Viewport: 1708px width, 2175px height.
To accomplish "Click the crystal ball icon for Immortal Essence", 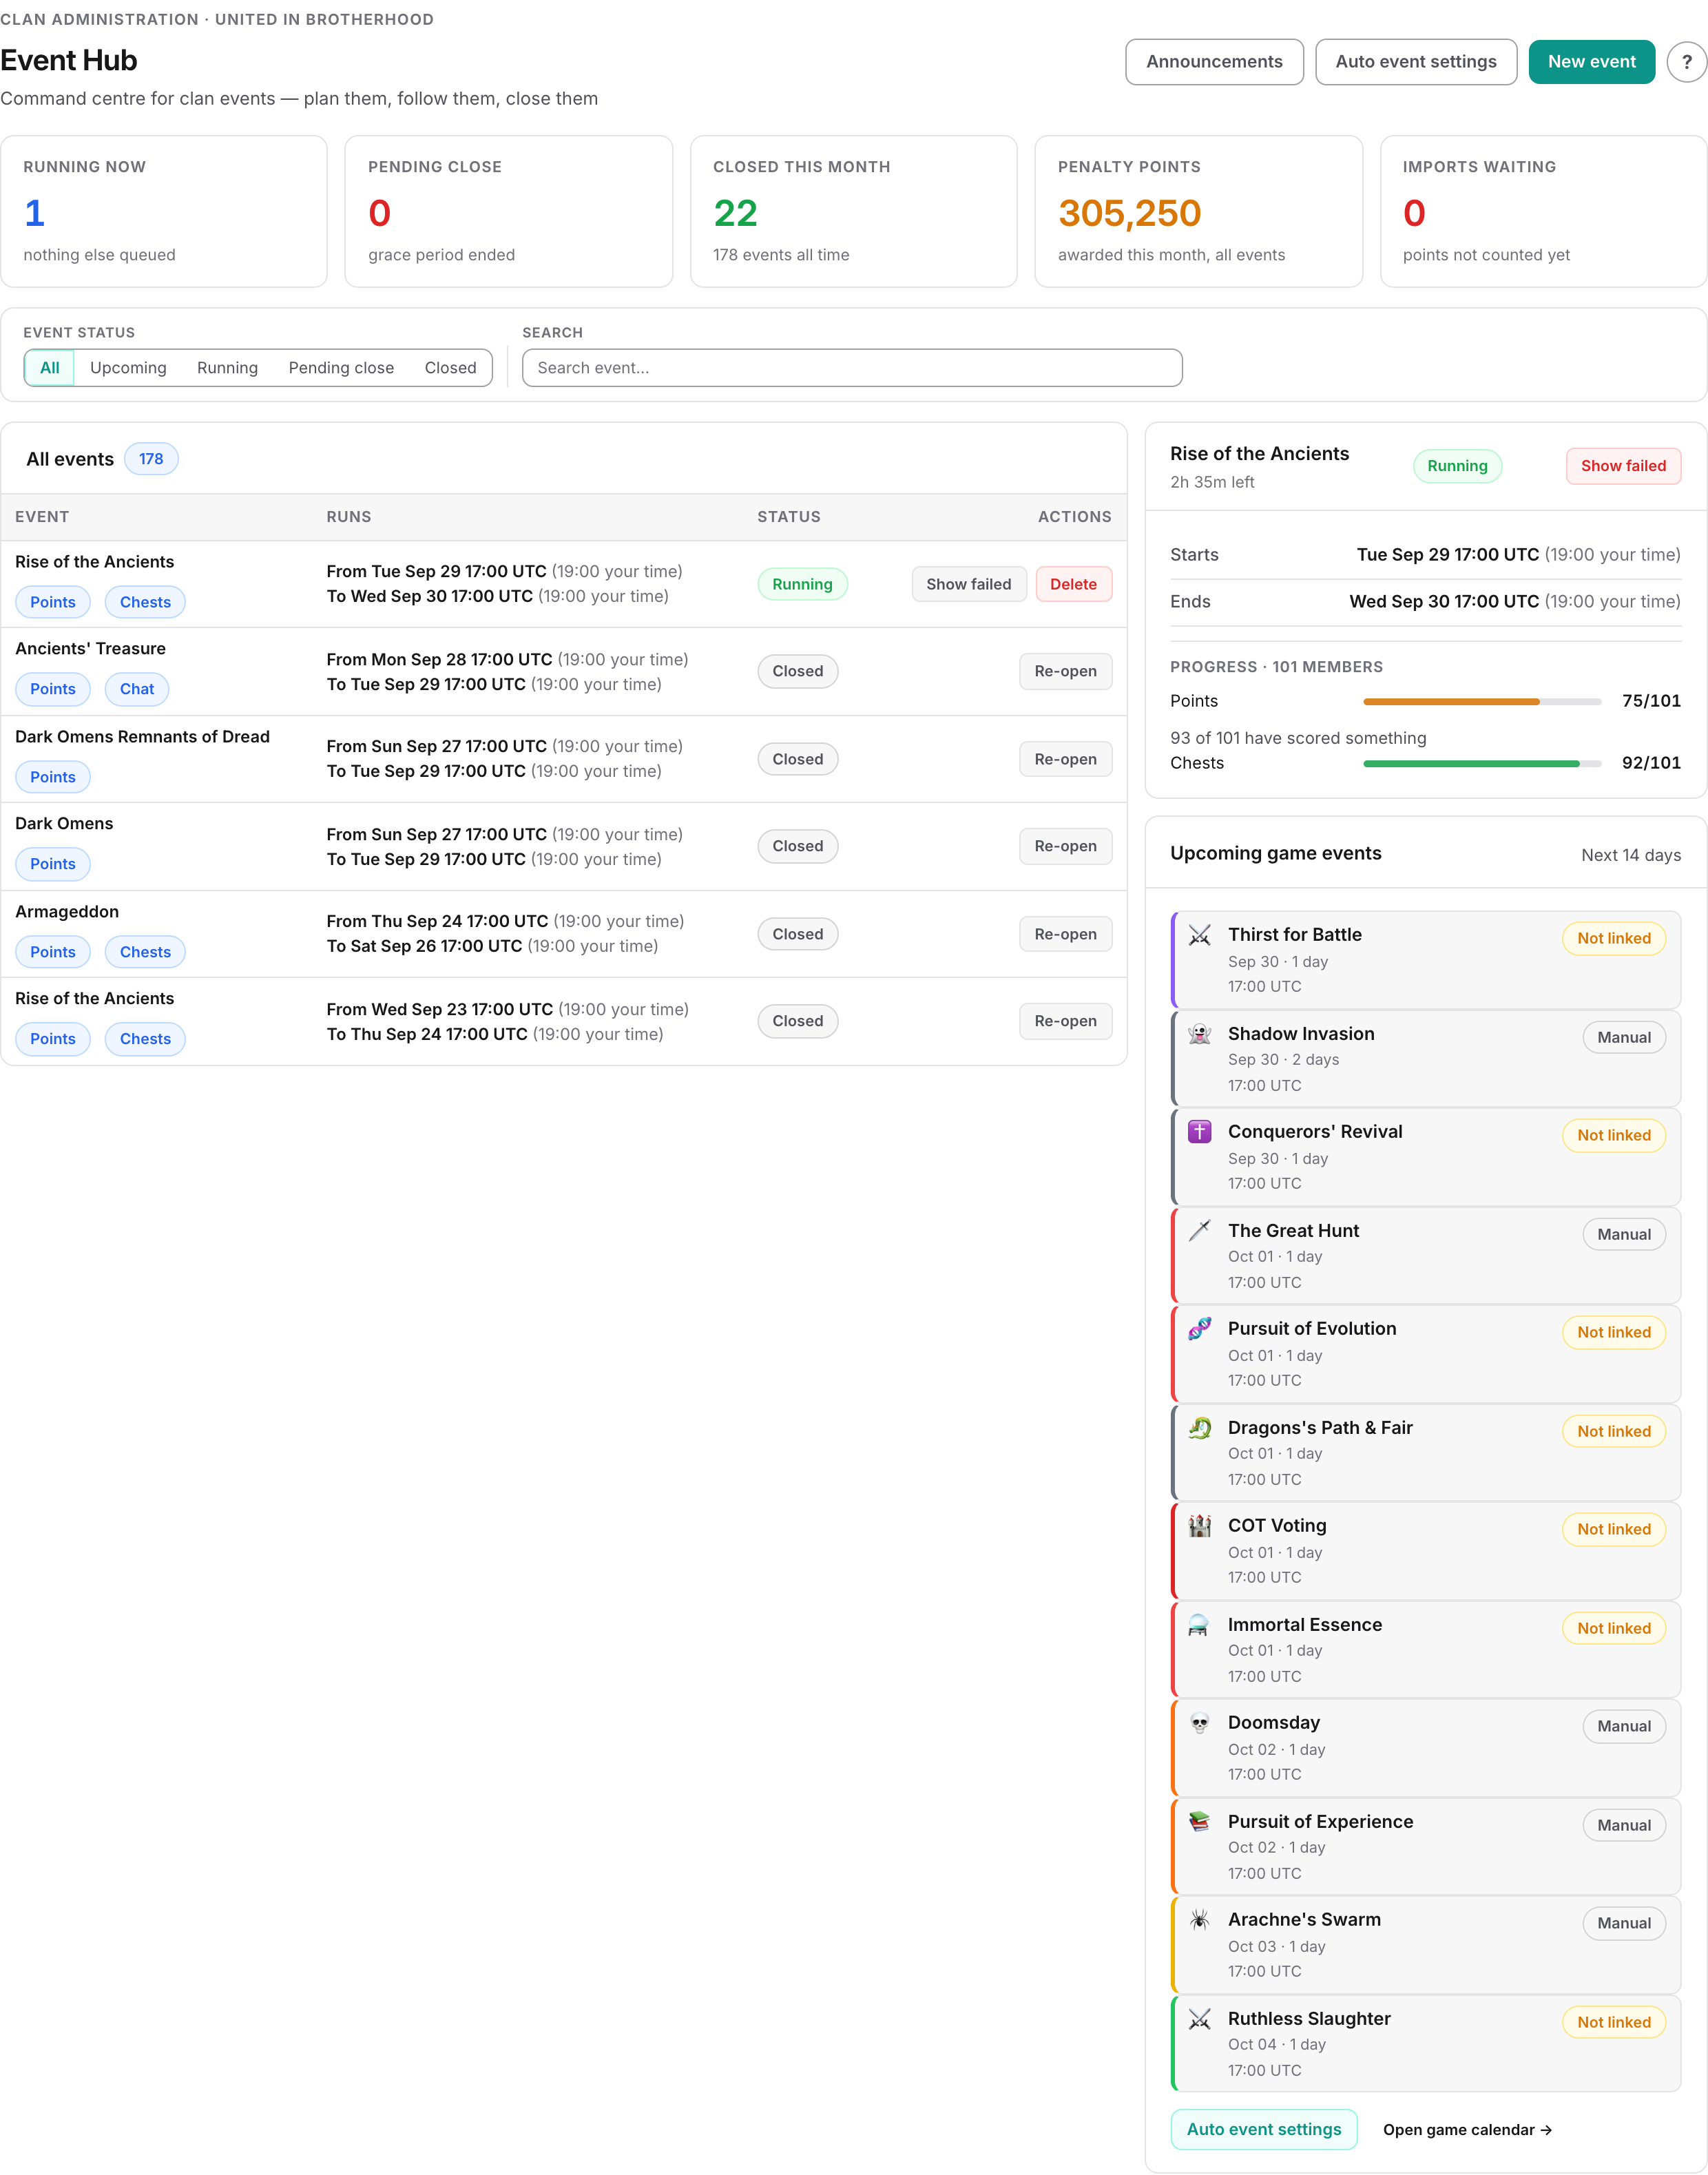I will tap(1199, 1625).
